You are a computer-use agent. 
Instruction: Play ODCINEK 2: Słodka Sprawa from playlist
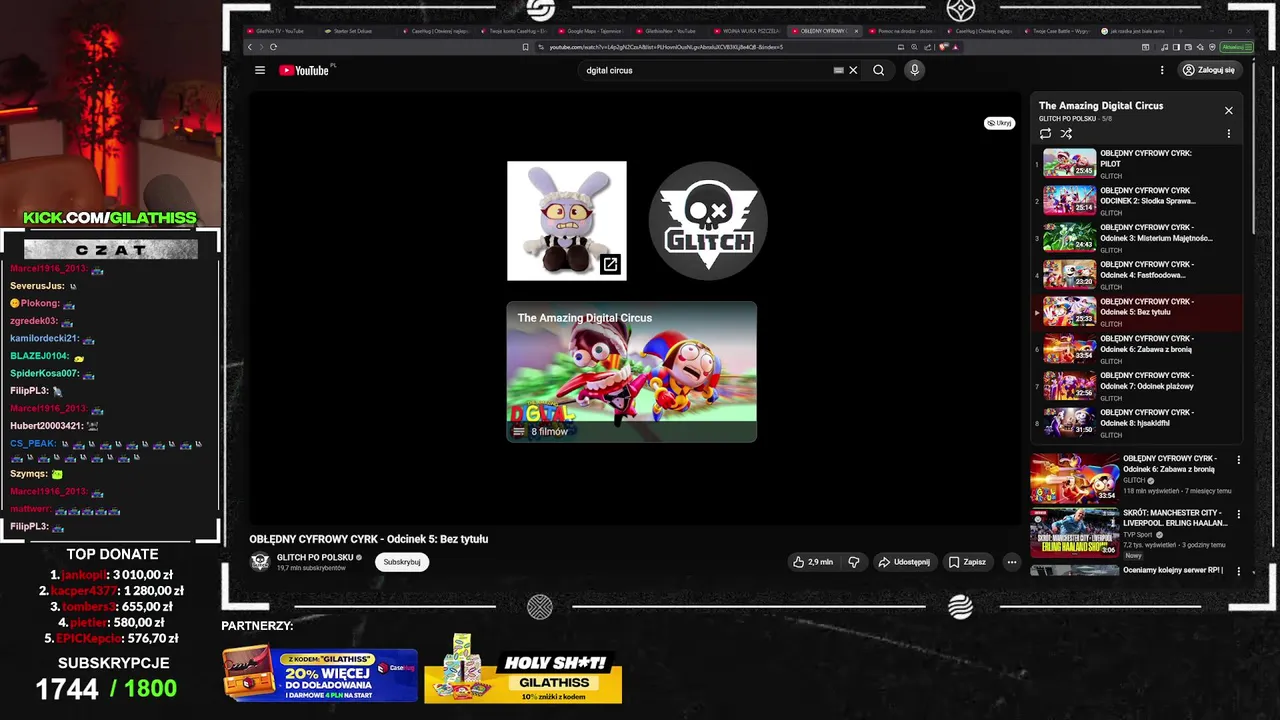click(x=1138, y=200)
